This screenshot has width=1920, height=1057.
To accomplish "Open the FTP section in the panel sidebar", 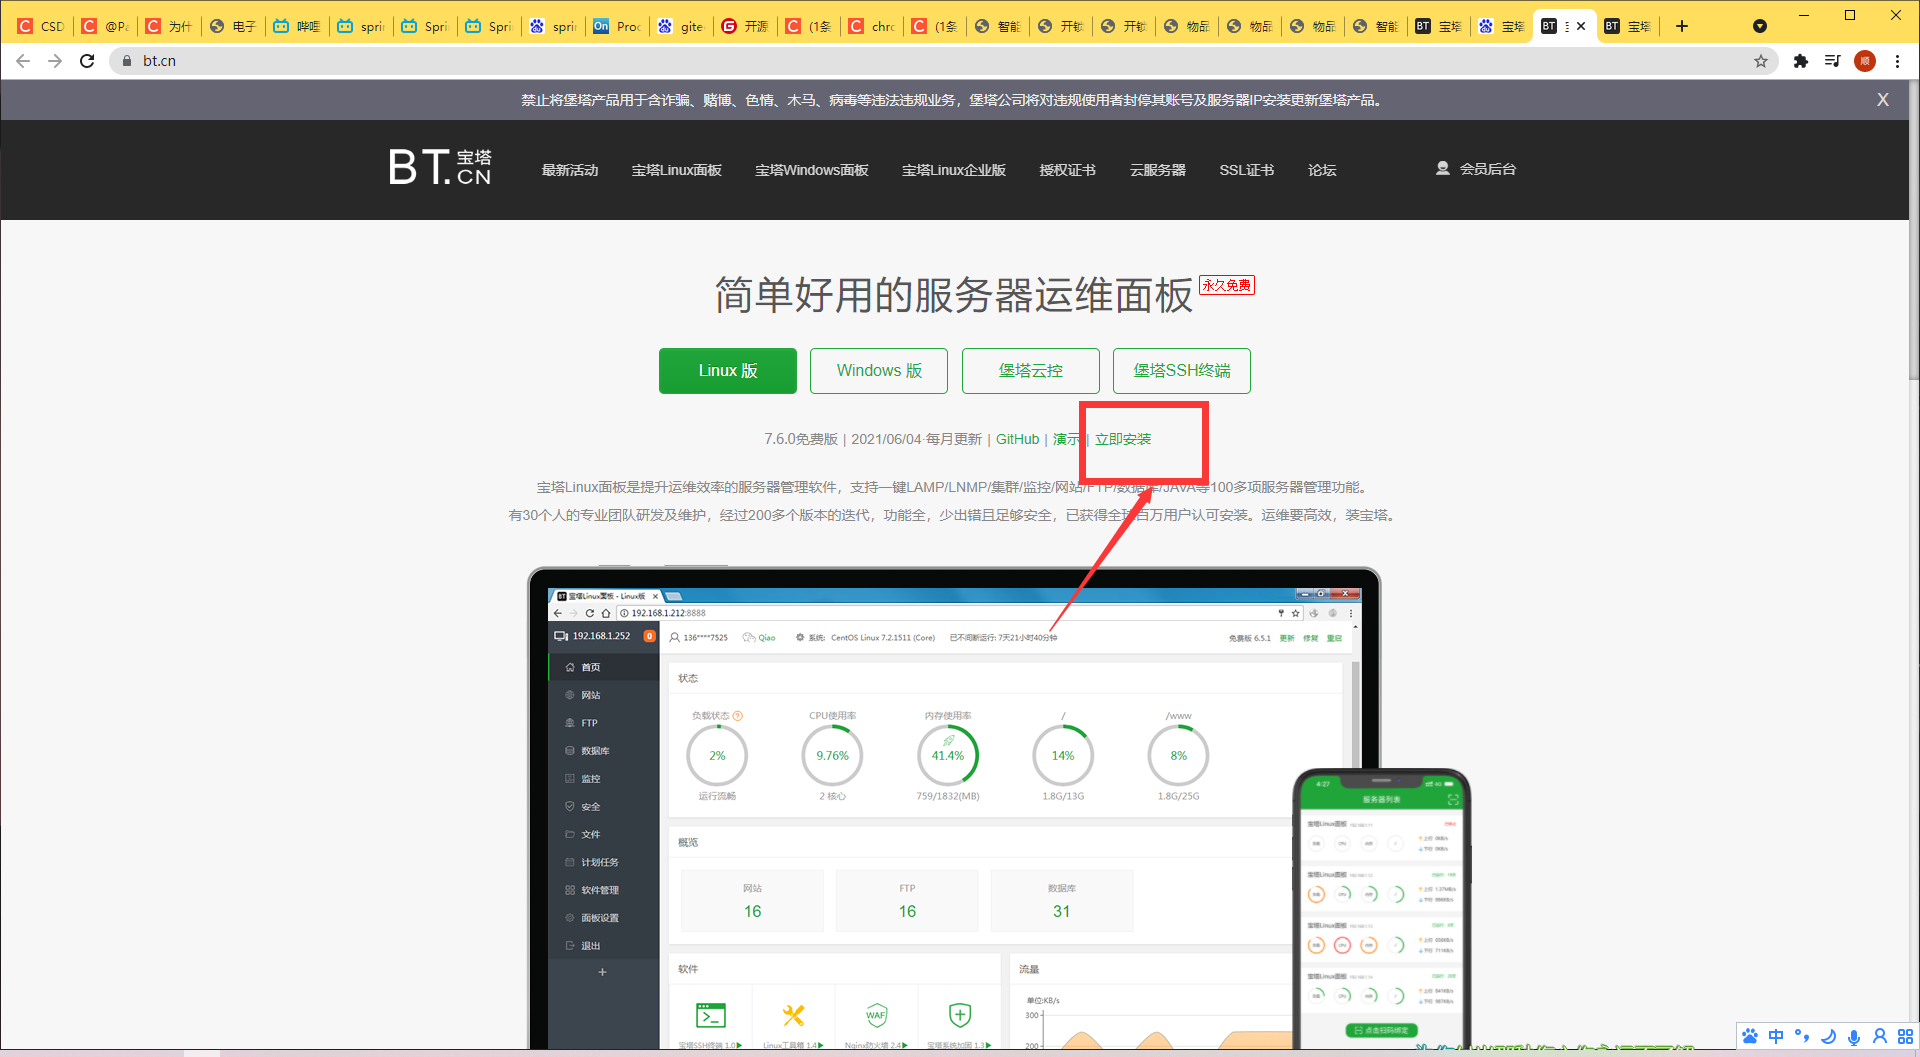I will (585, 723).
